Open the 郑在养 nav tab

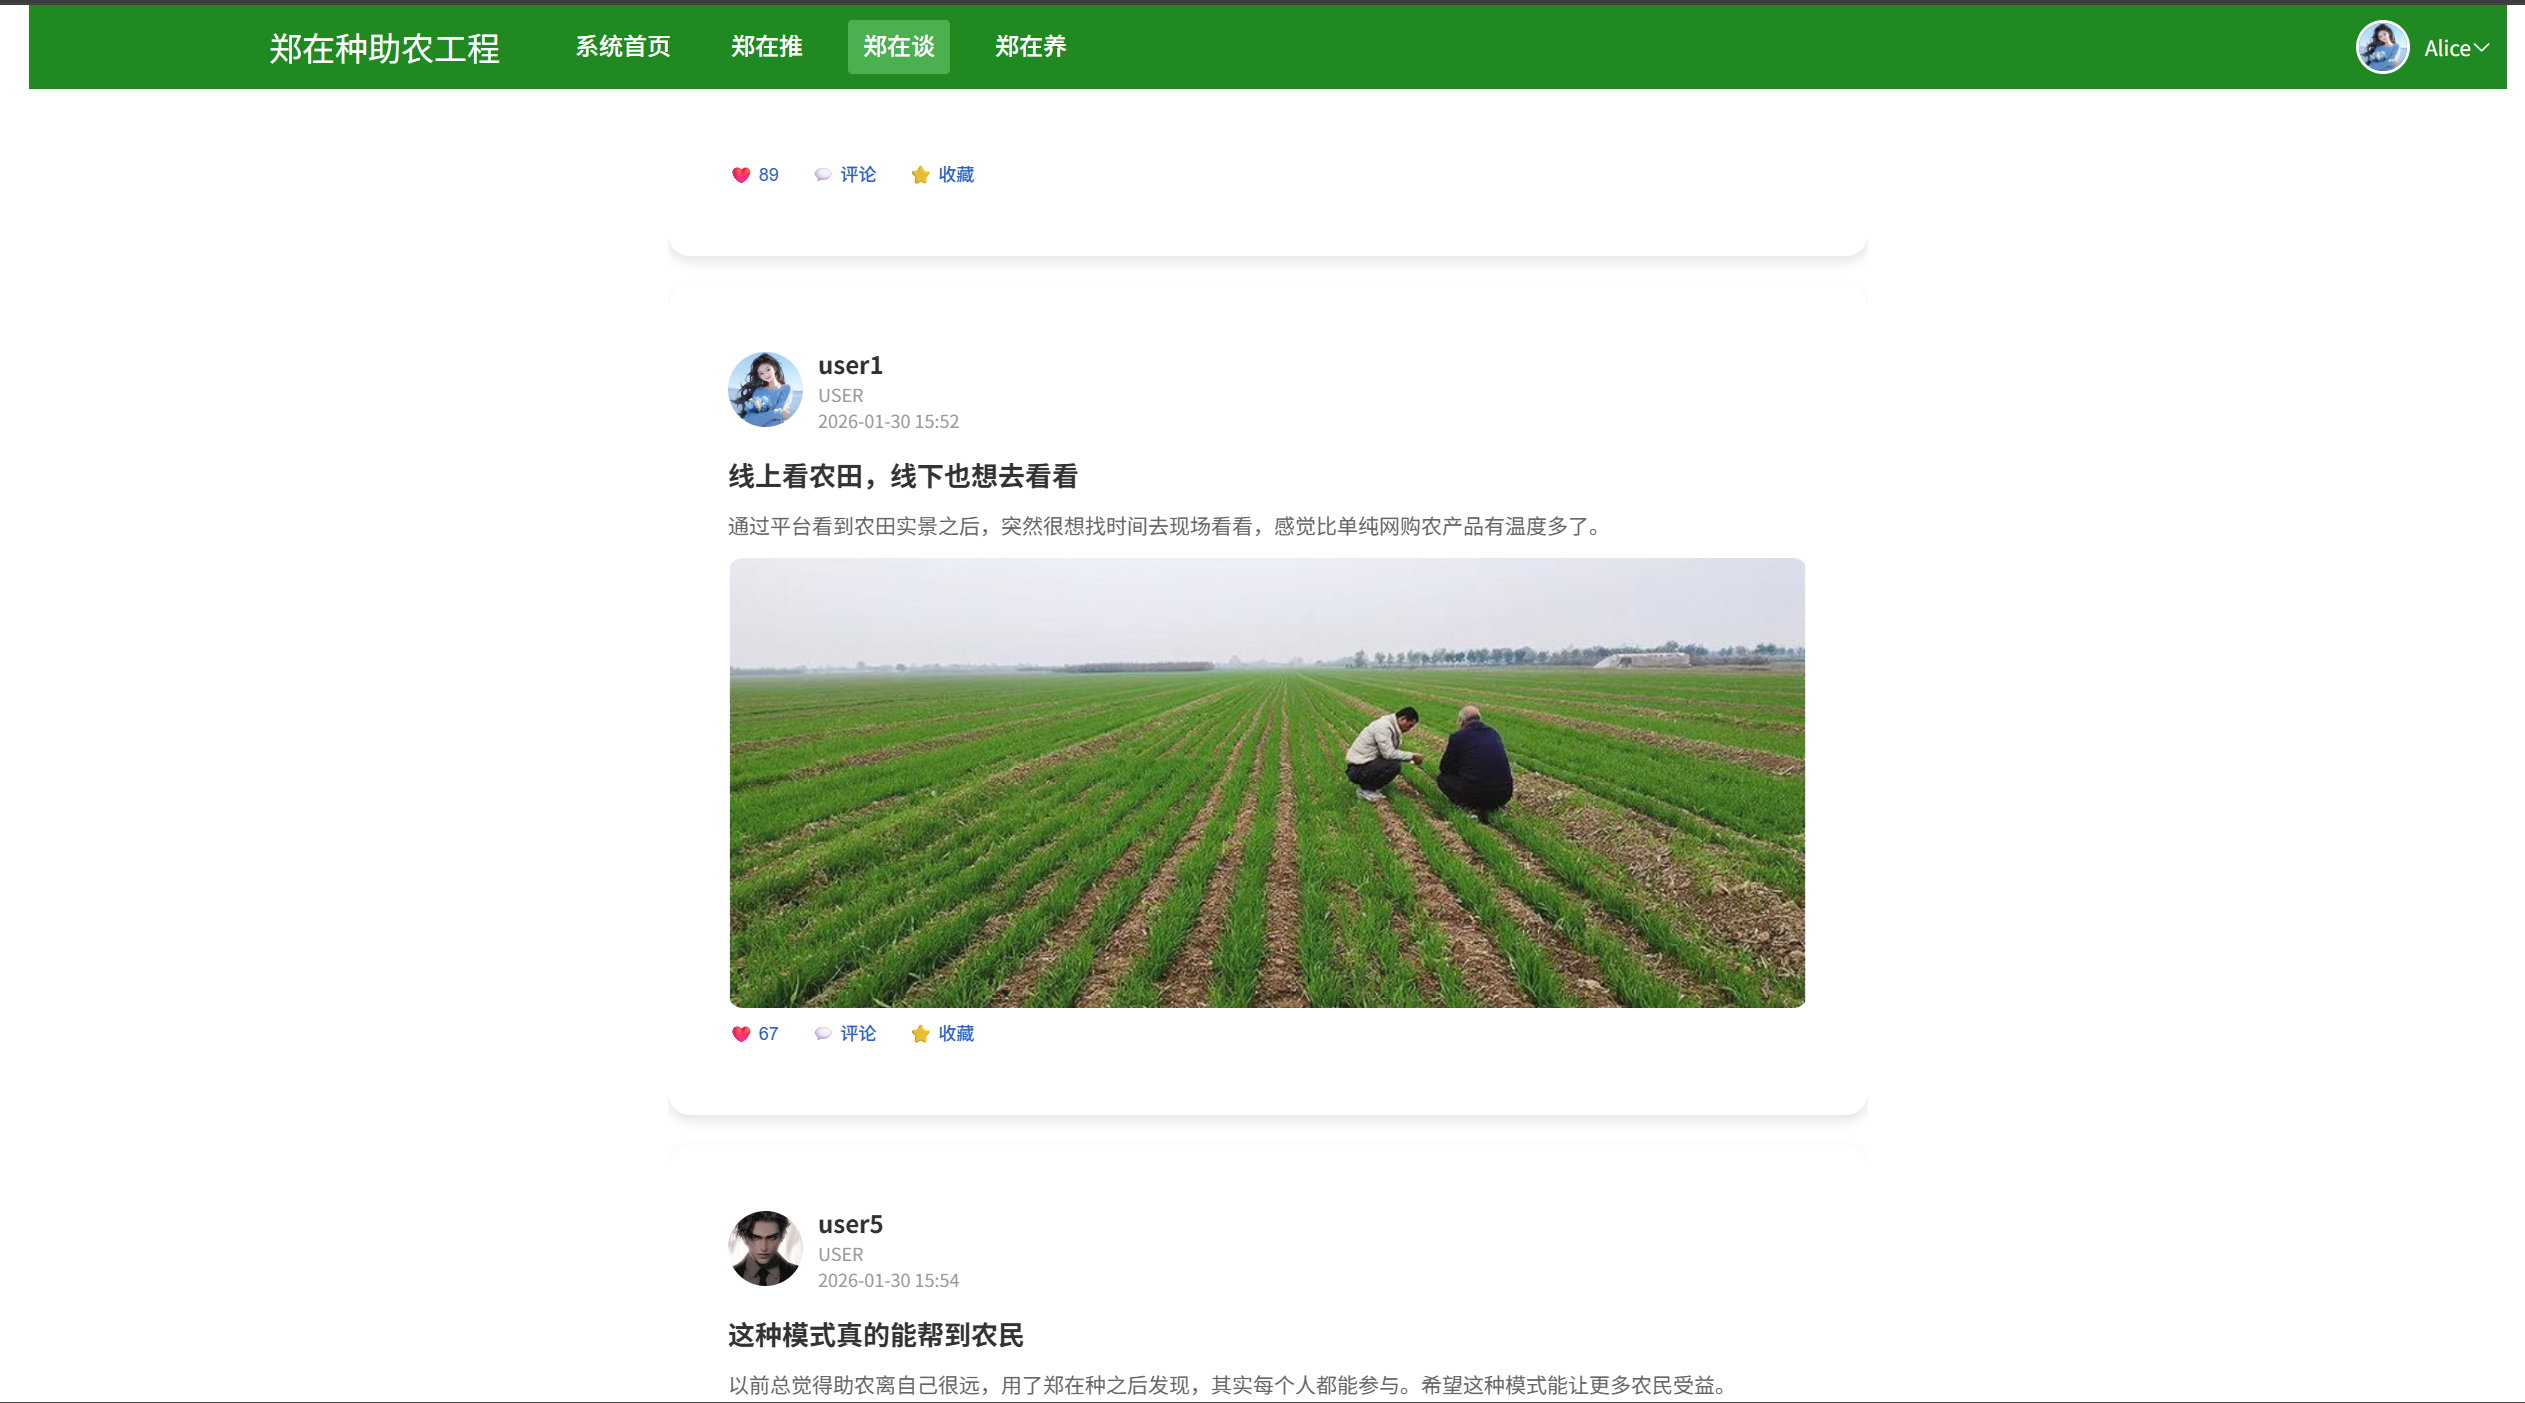click(x=1030, y=47)
